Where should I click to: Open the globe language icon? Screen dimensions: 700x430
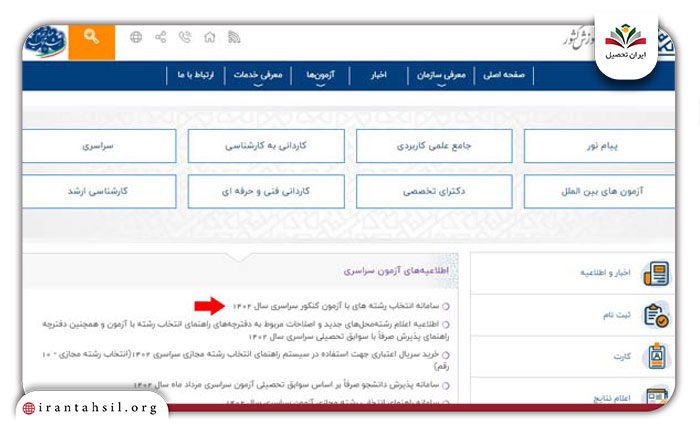coord(136,37)
